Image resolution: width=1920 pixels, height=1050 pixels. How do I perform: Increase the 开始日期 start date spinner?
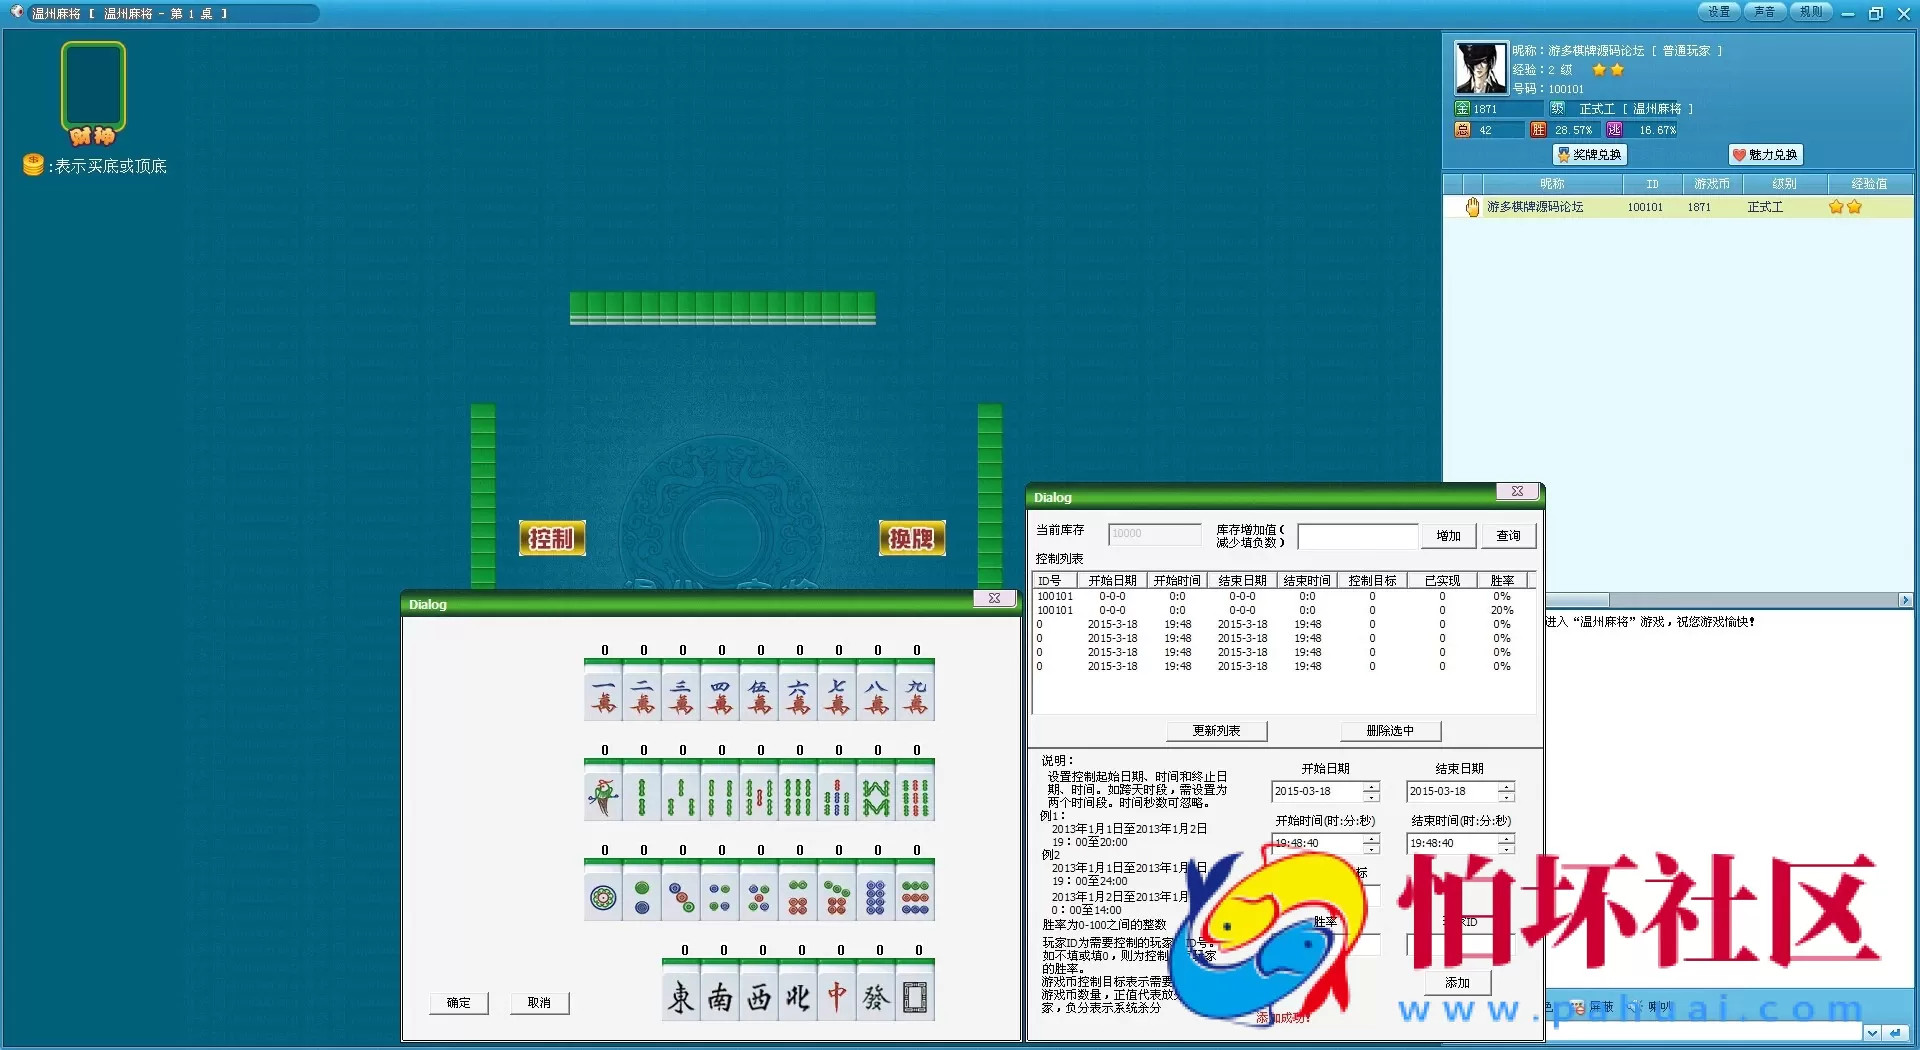pos(1371,786)
